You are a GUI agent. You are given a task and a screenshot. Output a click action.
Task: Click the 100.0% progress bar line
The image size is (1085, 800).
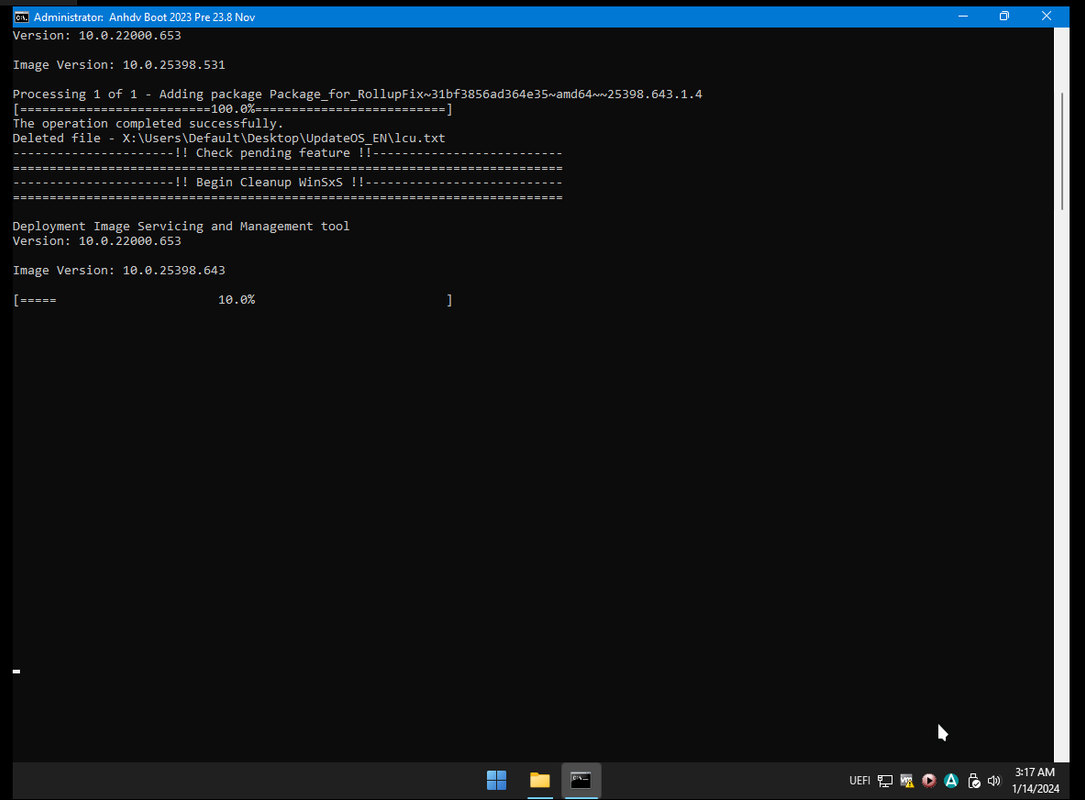click(x=232, y=109)
